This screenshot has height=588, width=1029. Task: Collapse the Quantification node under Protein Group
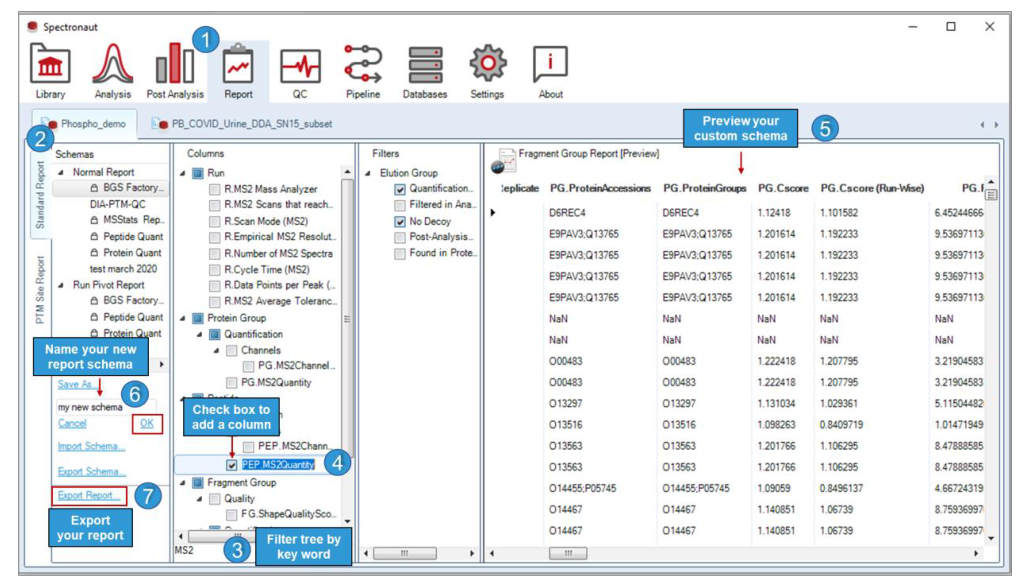point(200,335)
